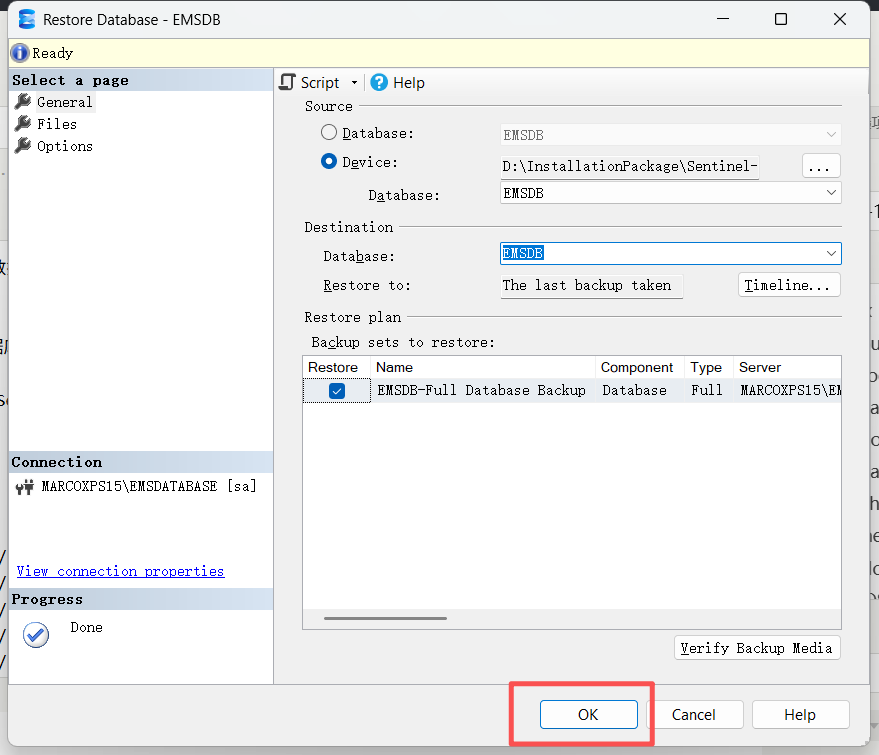Open the Destination Database combo box

tap(831, 254)
